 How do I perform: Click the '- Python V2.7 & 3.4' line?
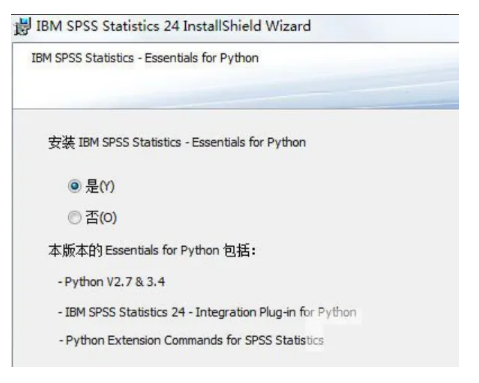(111, 282)
